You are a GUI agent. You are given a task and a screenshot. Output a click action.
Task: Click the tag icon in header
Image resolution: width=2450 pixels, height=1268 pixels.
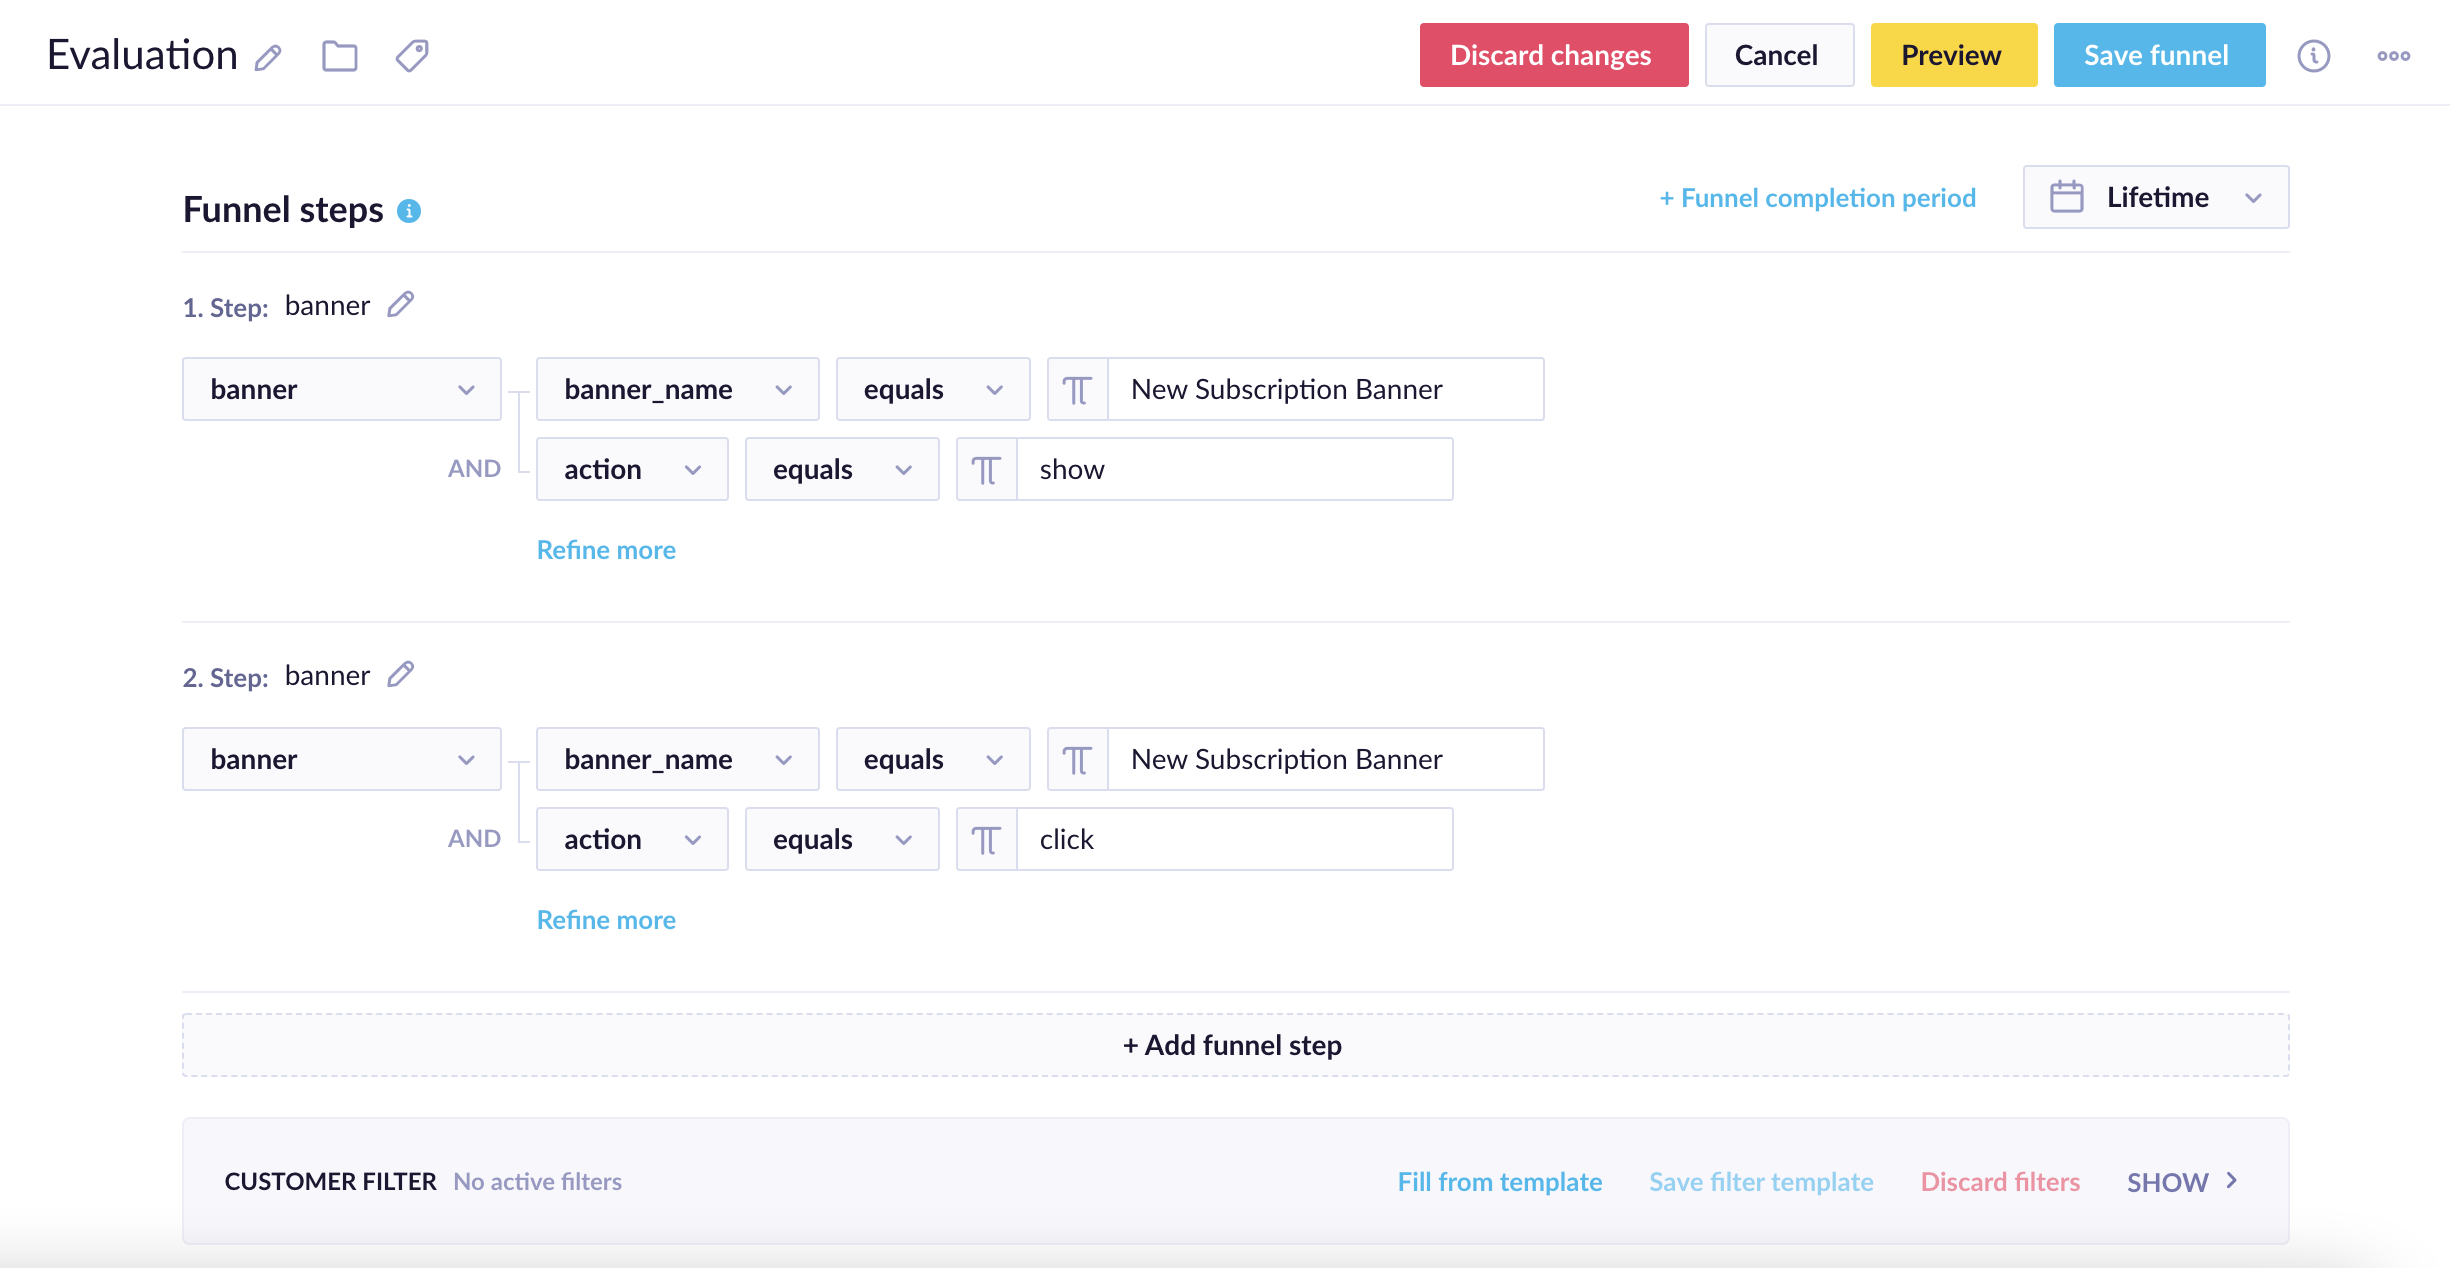[412, 56]
